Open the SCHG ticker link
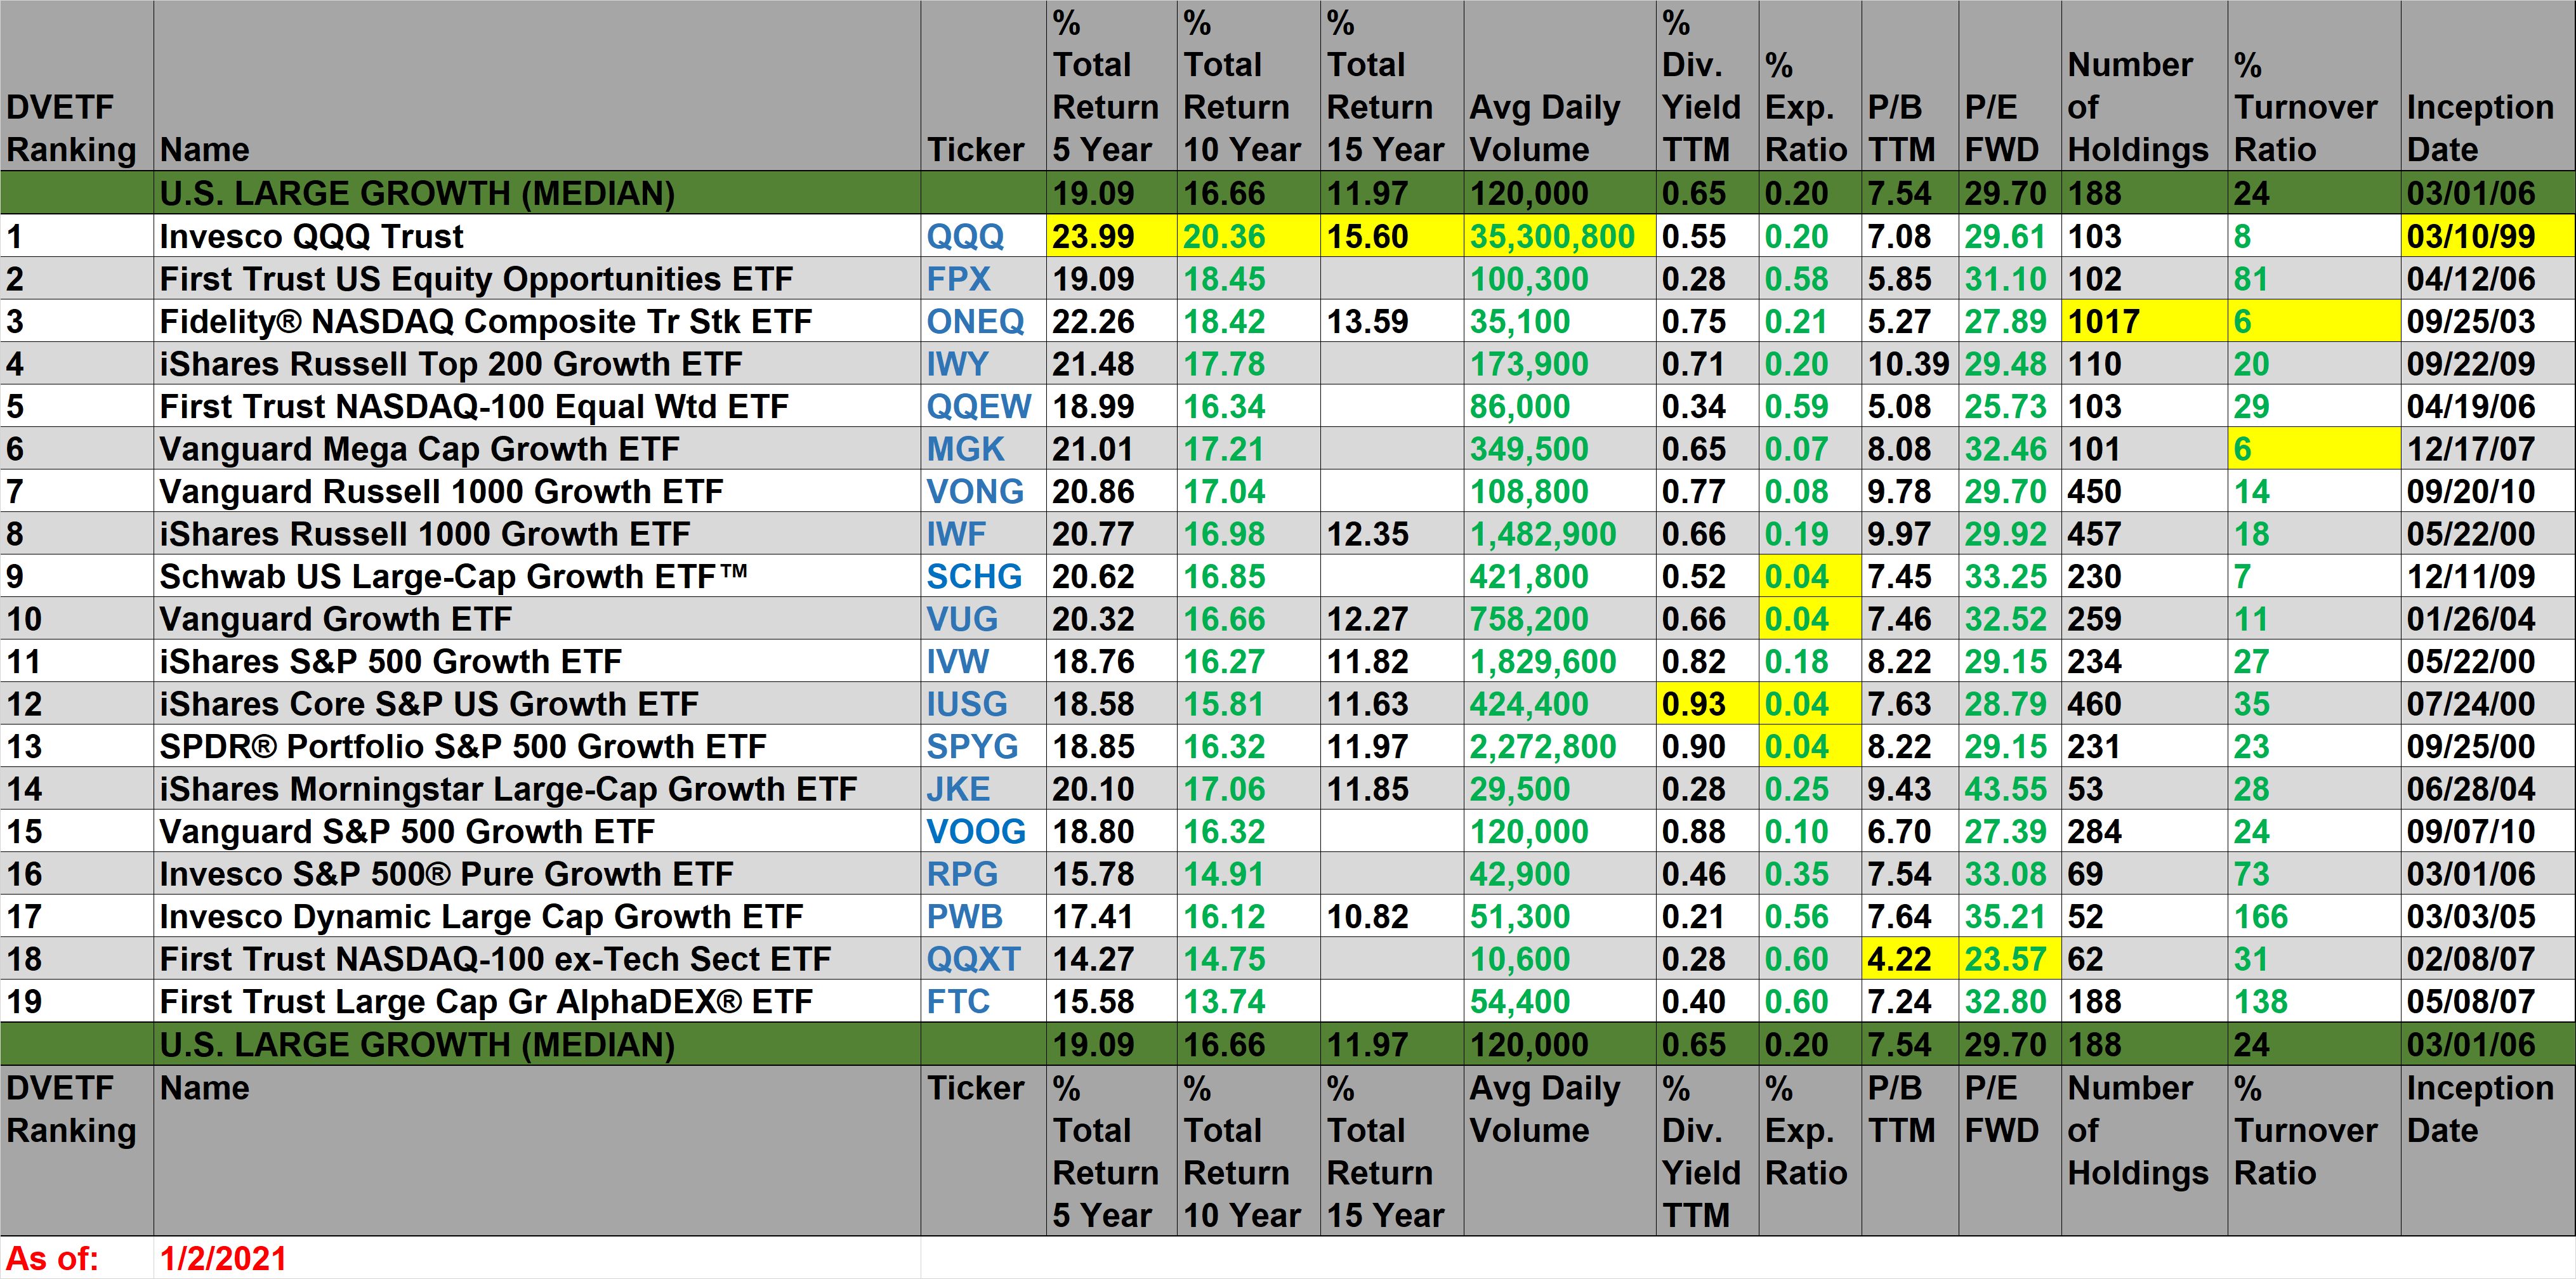The image size is (2576, 1279). (974, 577)
